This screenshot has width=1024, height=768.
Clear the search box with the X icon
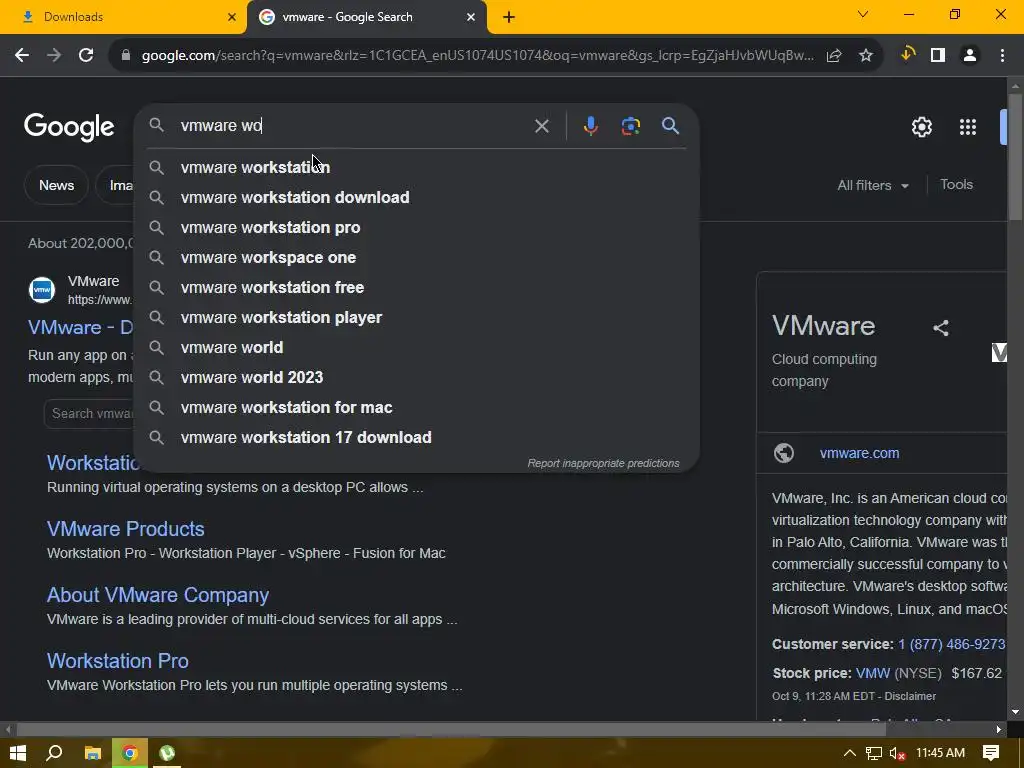542,126
